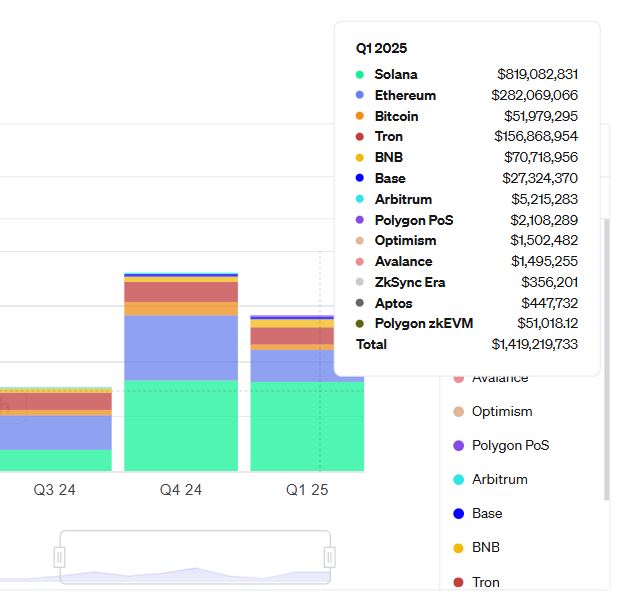Screen dimensions: 633x600
Task: Click the red Tron segment in Q4 24 bar
Action: point(181,292)
